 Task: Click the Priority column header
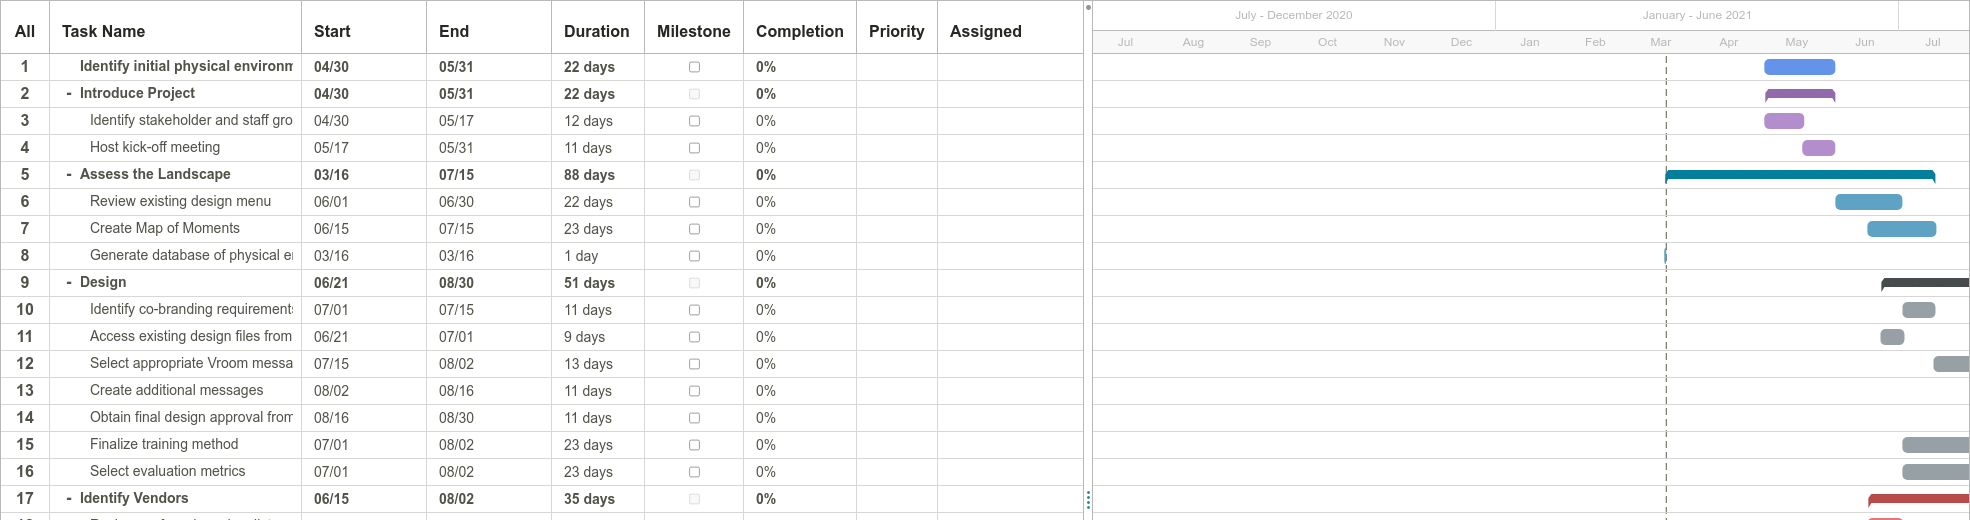click(896, 31)
